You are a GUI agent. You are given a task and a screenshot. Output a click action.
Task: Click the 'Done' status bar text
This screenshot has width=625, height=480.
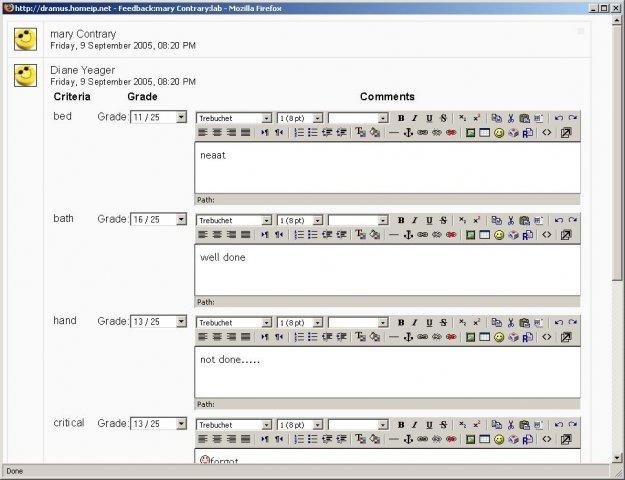click(15, 471)
